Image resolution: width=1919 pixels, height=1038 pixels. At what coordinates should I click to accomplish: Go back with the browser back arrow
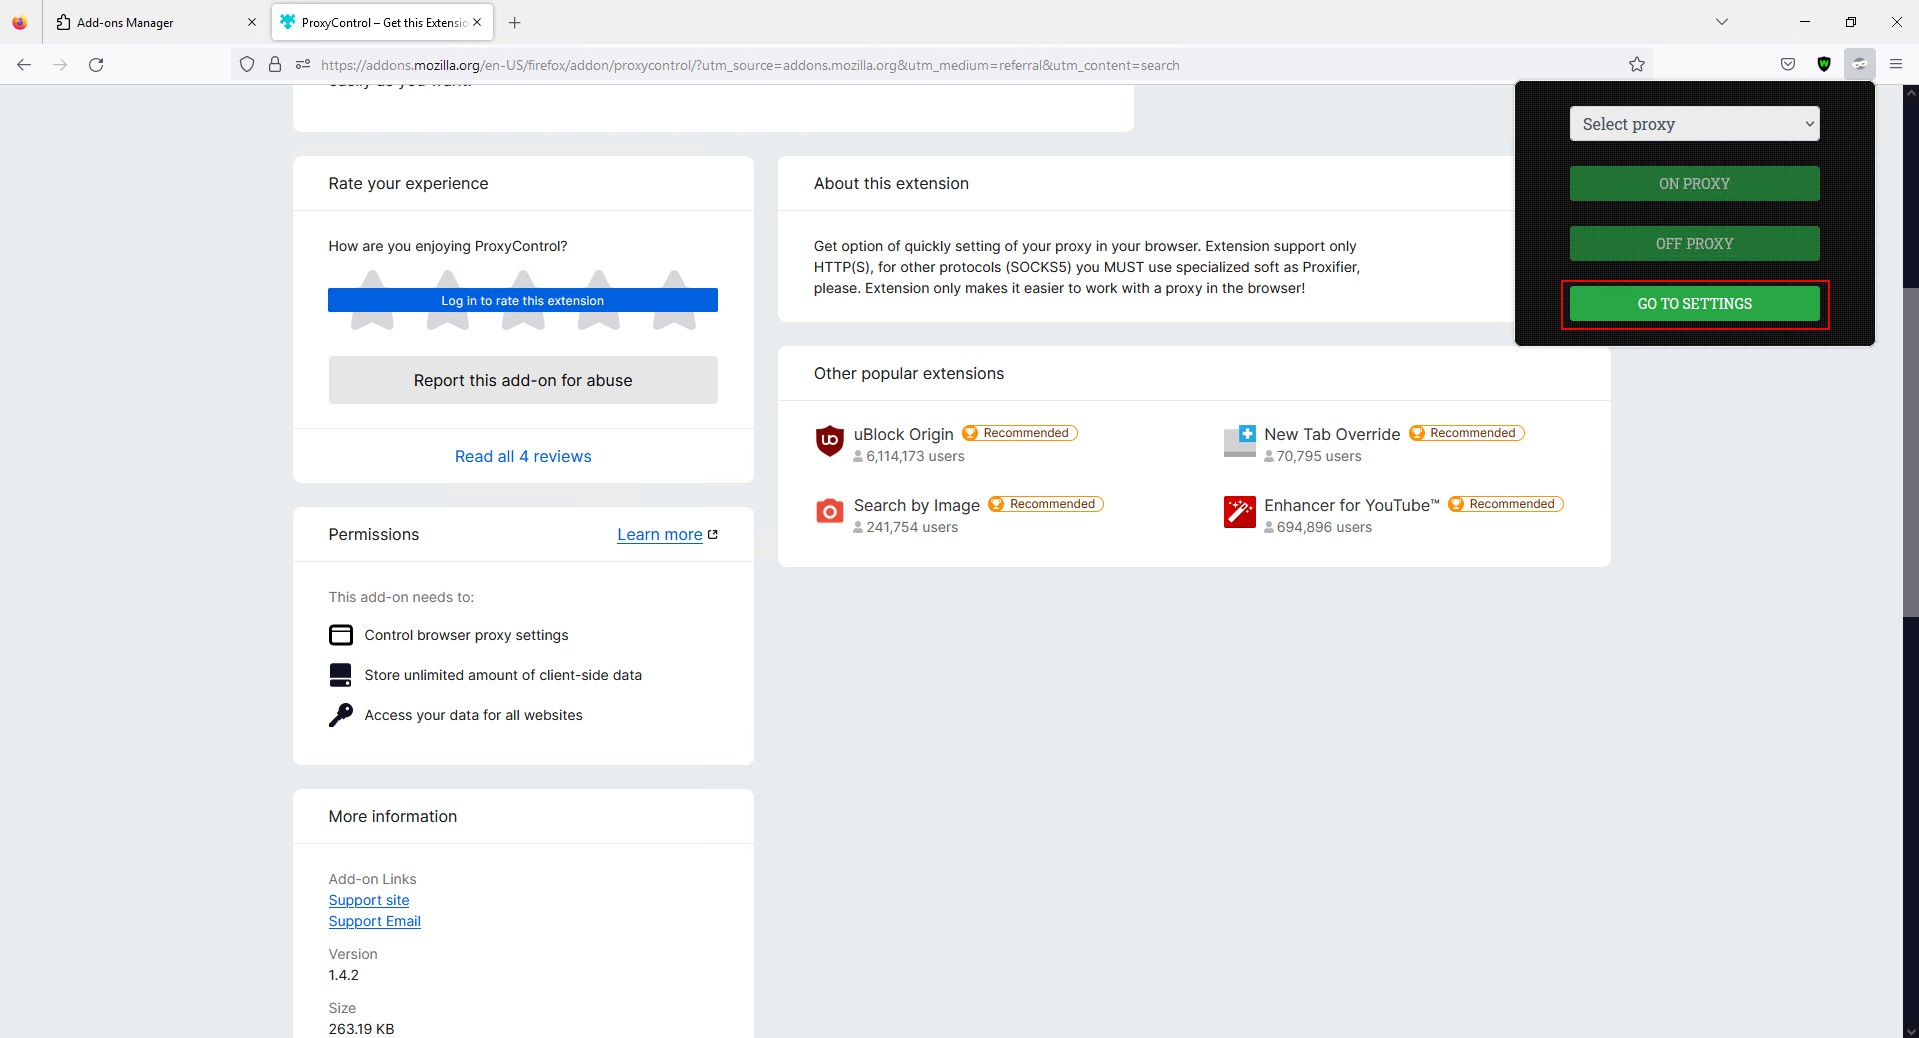(24, 65)
